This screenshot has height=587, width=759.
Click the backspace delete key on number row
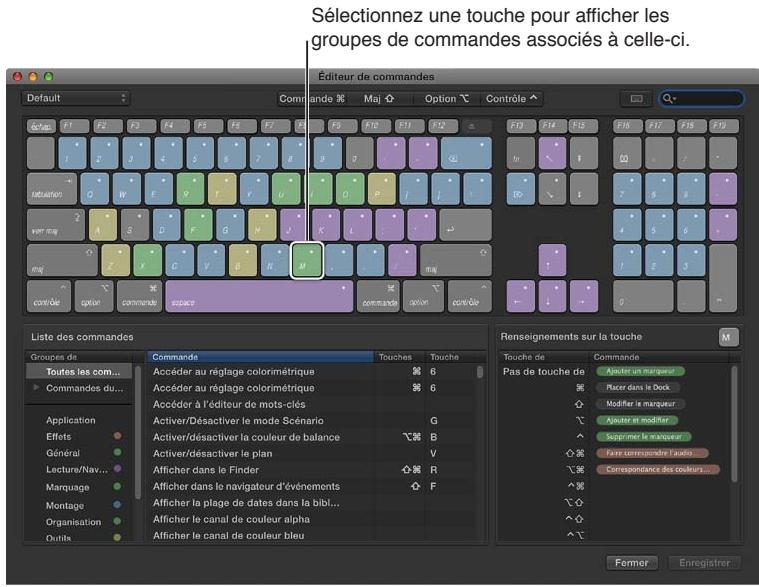tap(466, 153)
